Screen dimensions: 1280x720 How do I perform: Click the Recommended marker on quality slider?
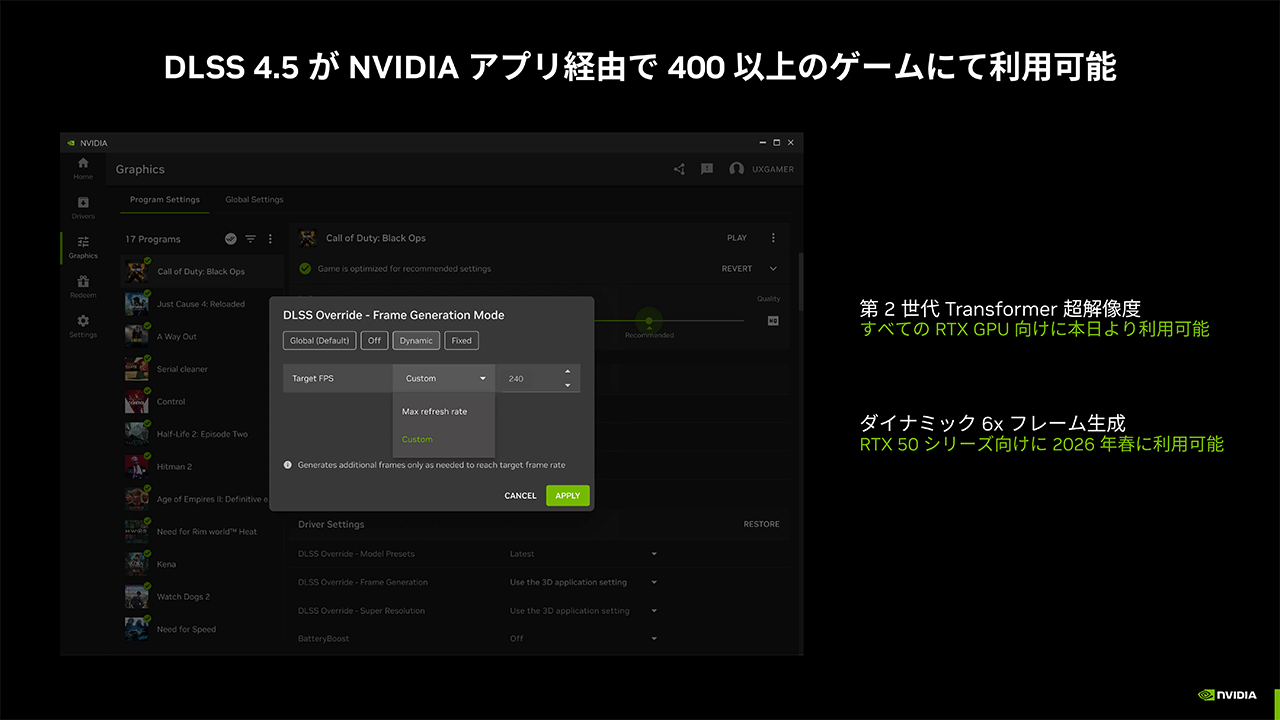pos(649,322)
